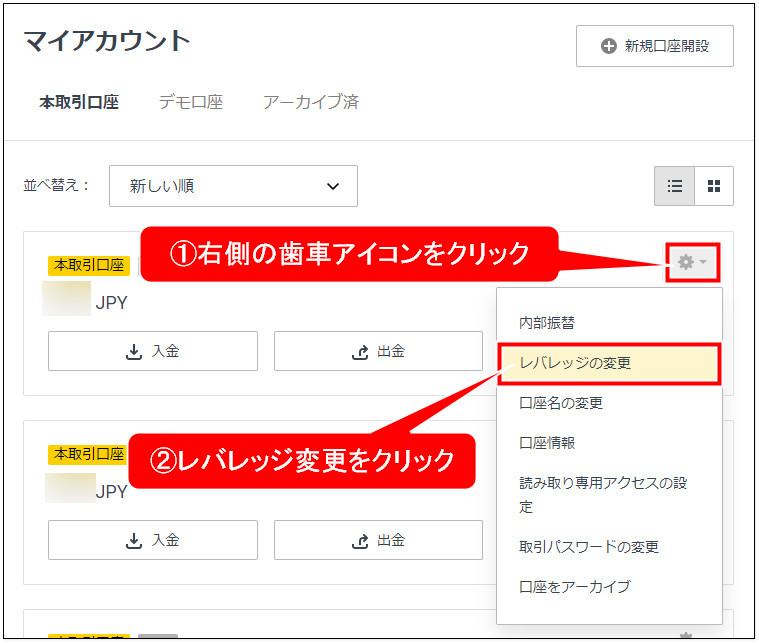Click the 本取引口座 badge on first account
Viewport: 759px width, 643px height.
point(89,265)
